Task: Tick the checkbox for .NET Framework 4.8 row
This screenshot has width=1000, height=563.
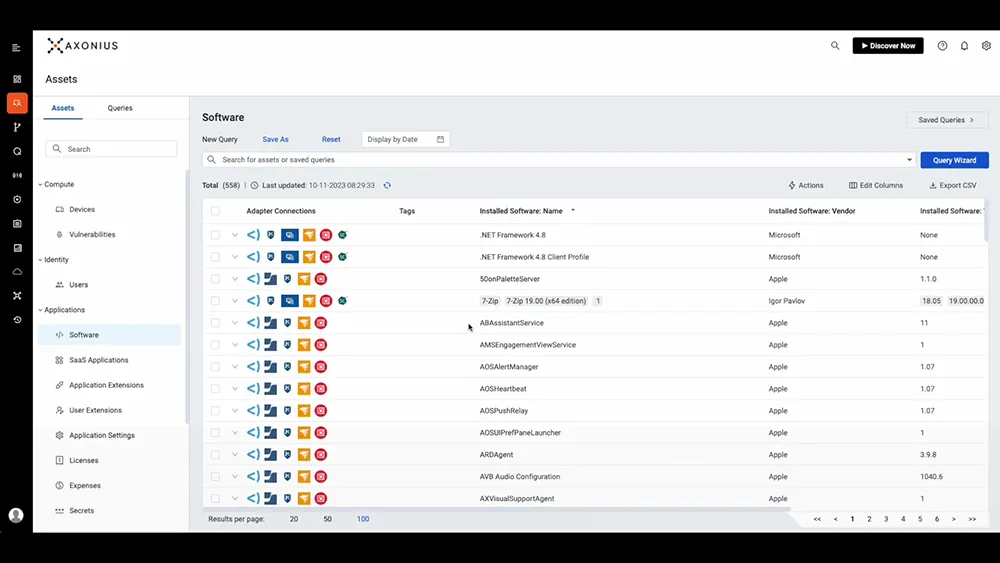Action: point(215,235)
